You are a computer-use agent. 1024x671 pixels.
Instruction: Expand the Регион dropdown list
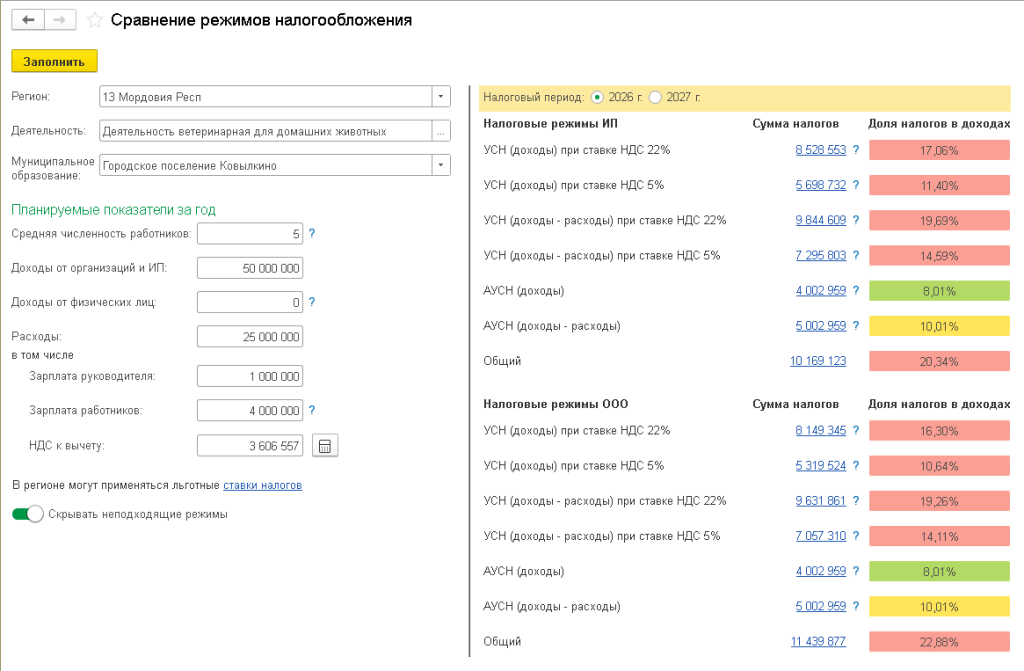441,97
